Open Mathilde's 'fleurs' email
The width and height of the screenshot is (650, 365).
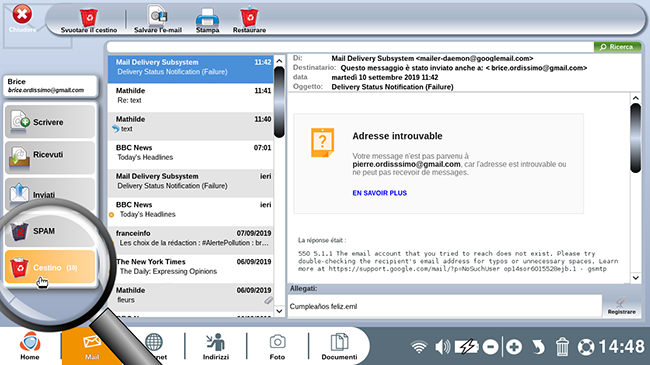point(191,297)
